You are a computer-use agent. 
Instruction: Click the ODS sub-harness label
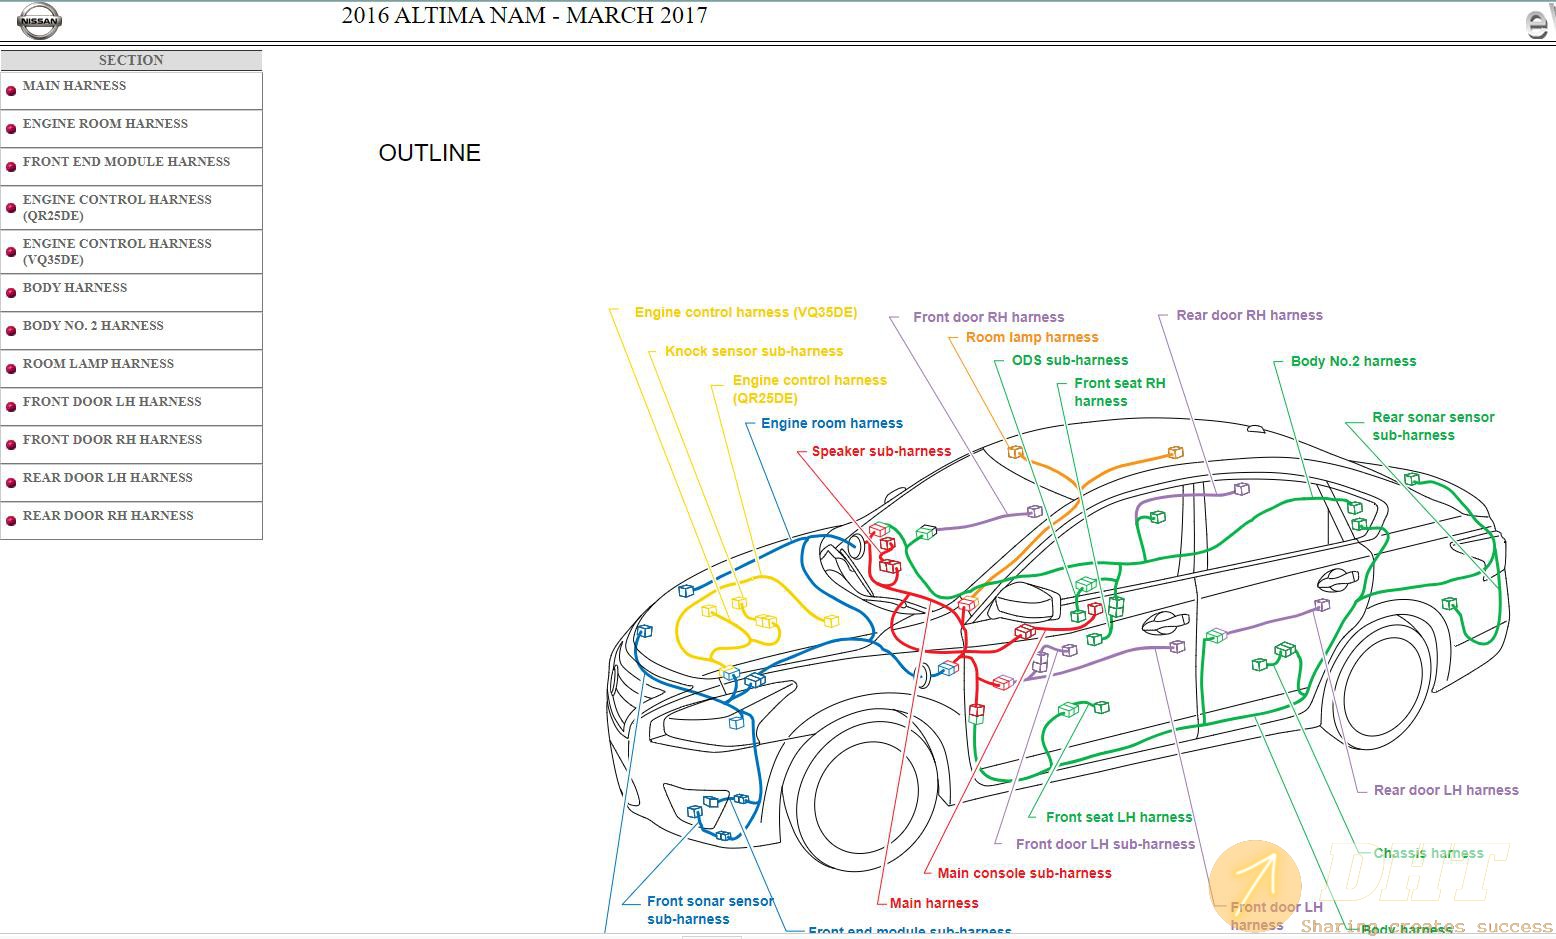coord(1070,361)
